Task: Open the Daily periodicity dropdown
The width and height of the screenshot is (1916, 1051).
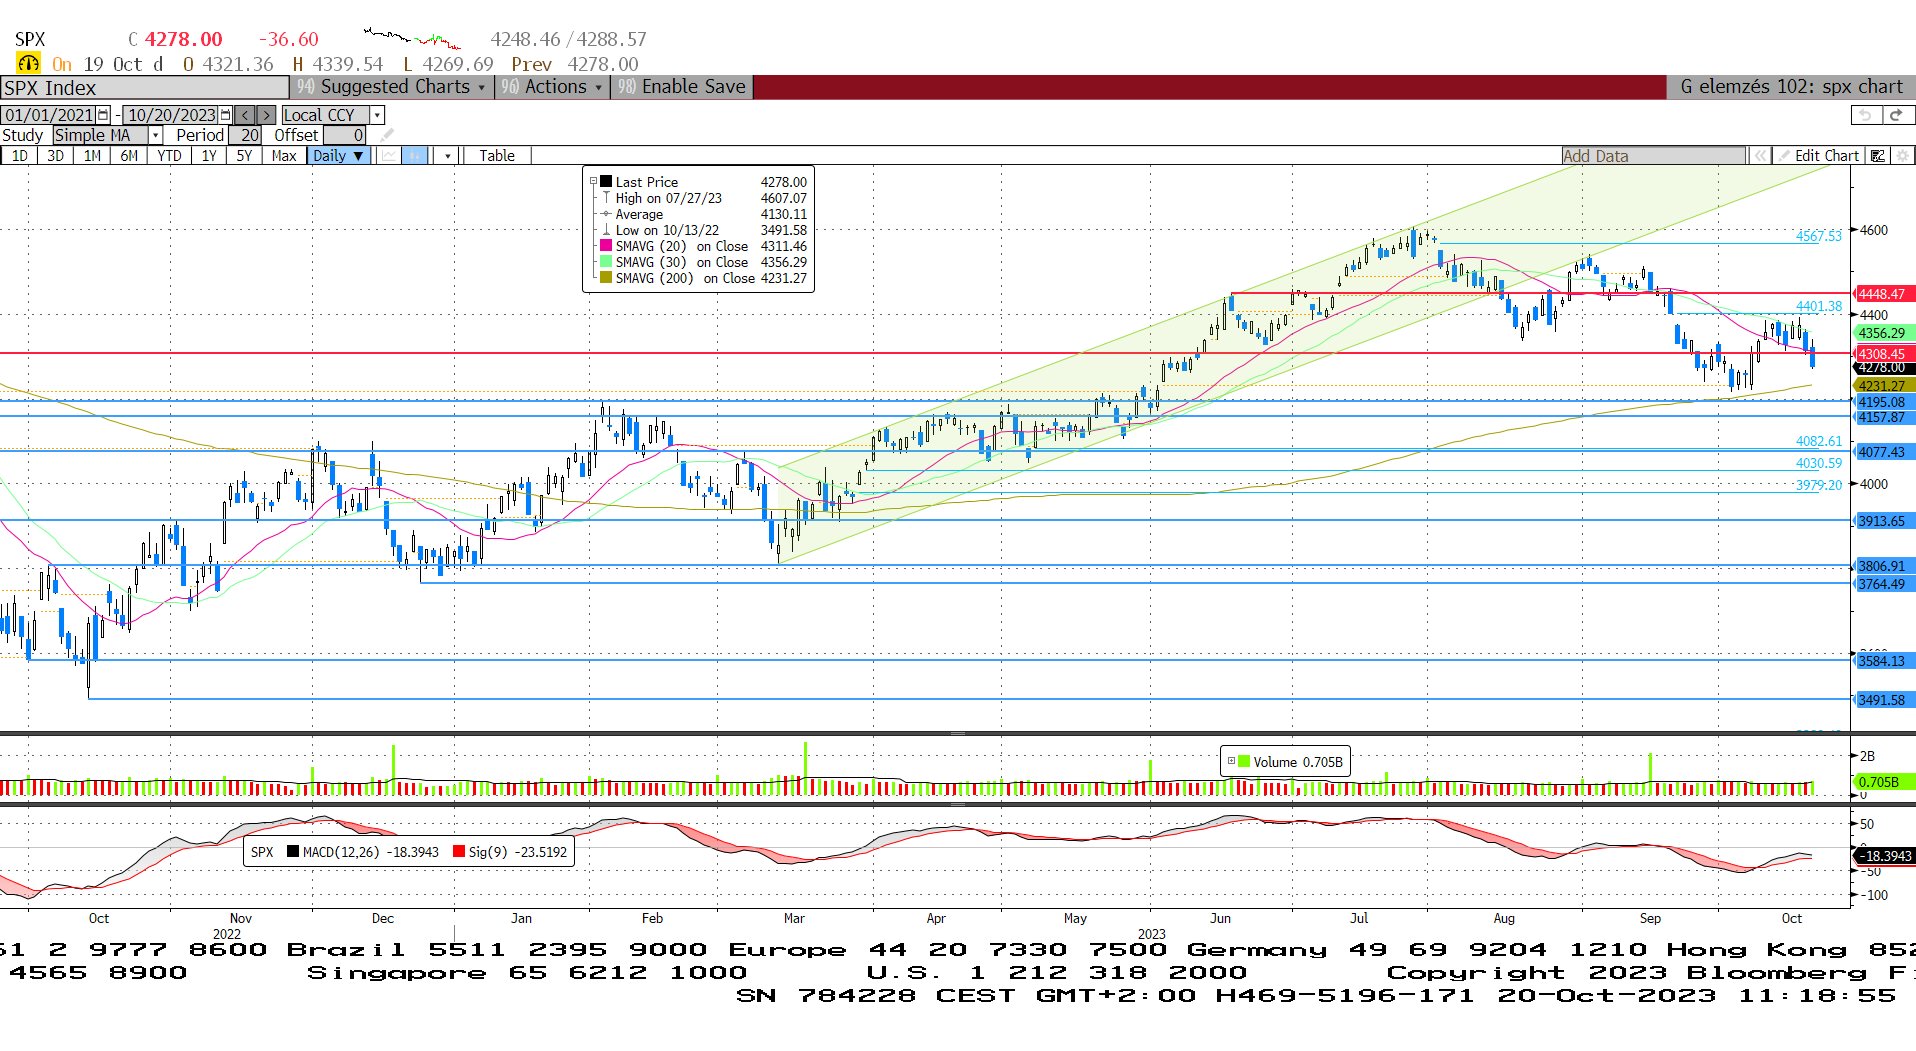Action: pos(338,156)
